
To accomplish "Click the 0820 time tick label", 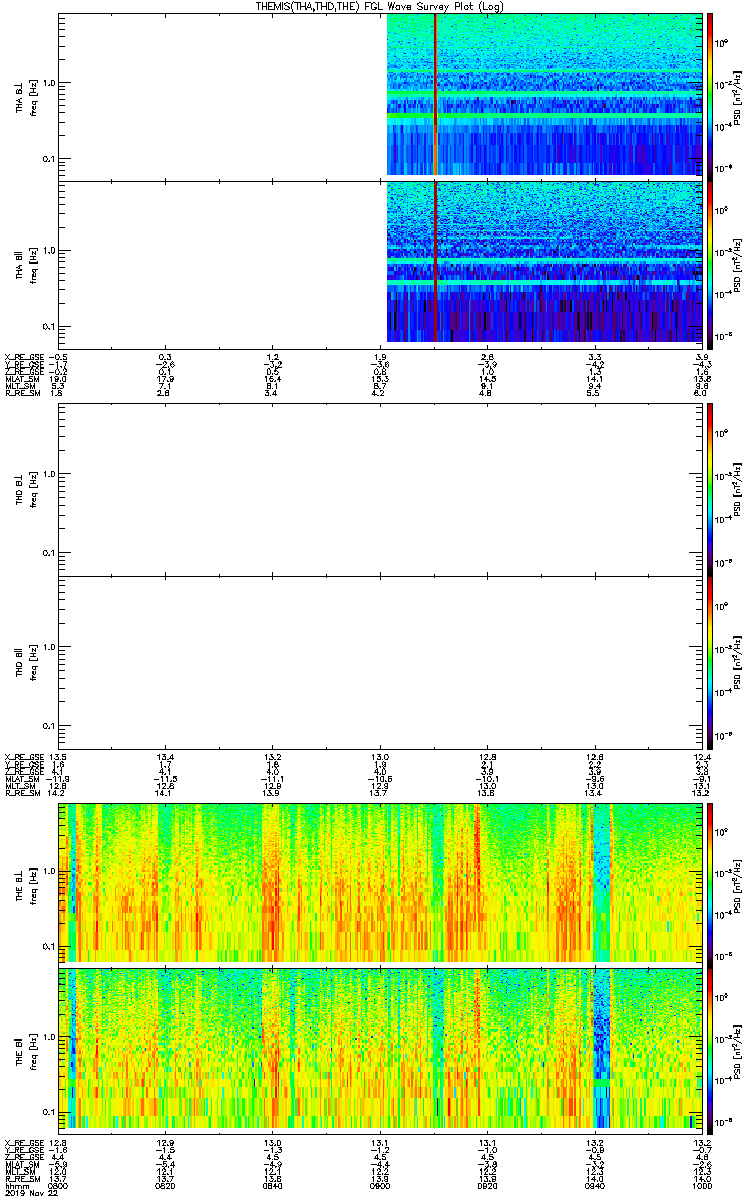I will click(x=165, y=1186).
